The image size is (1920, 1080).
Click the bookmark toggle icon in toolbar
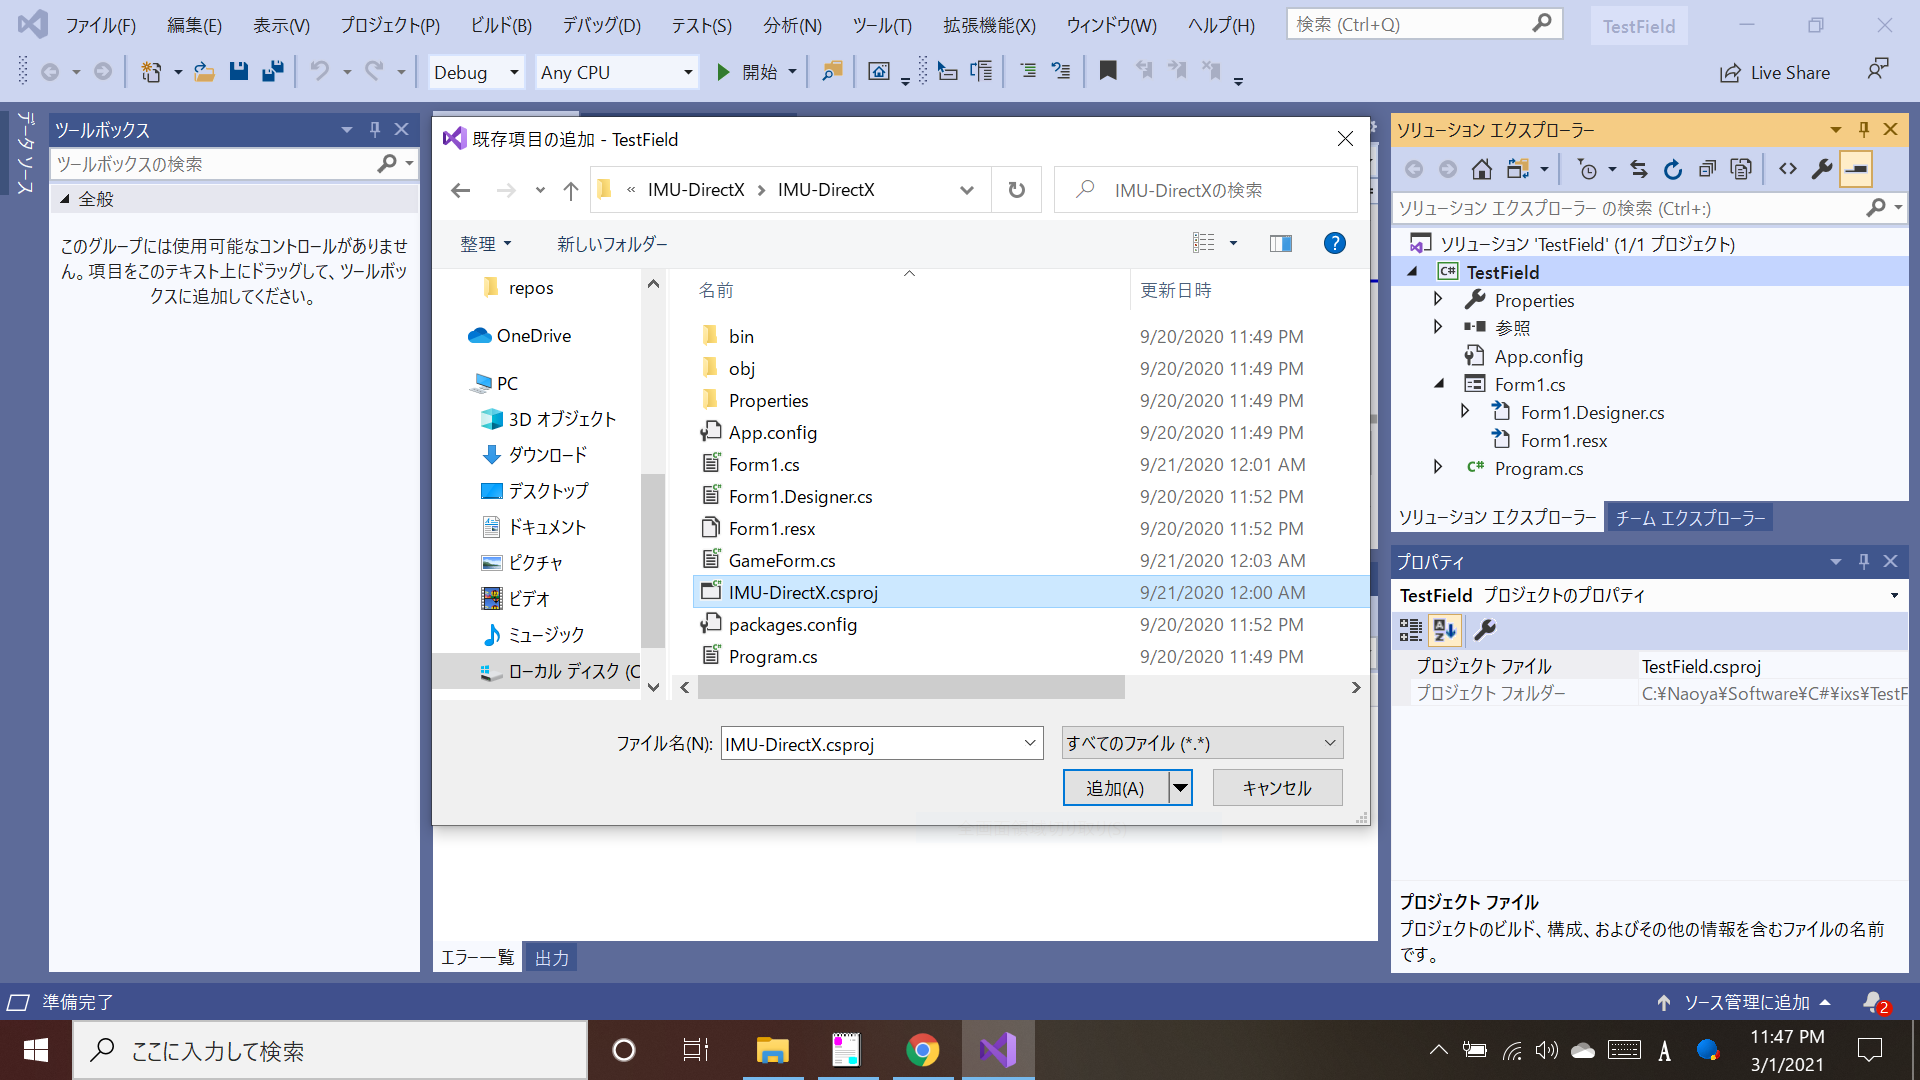[x=1108, y=71]
